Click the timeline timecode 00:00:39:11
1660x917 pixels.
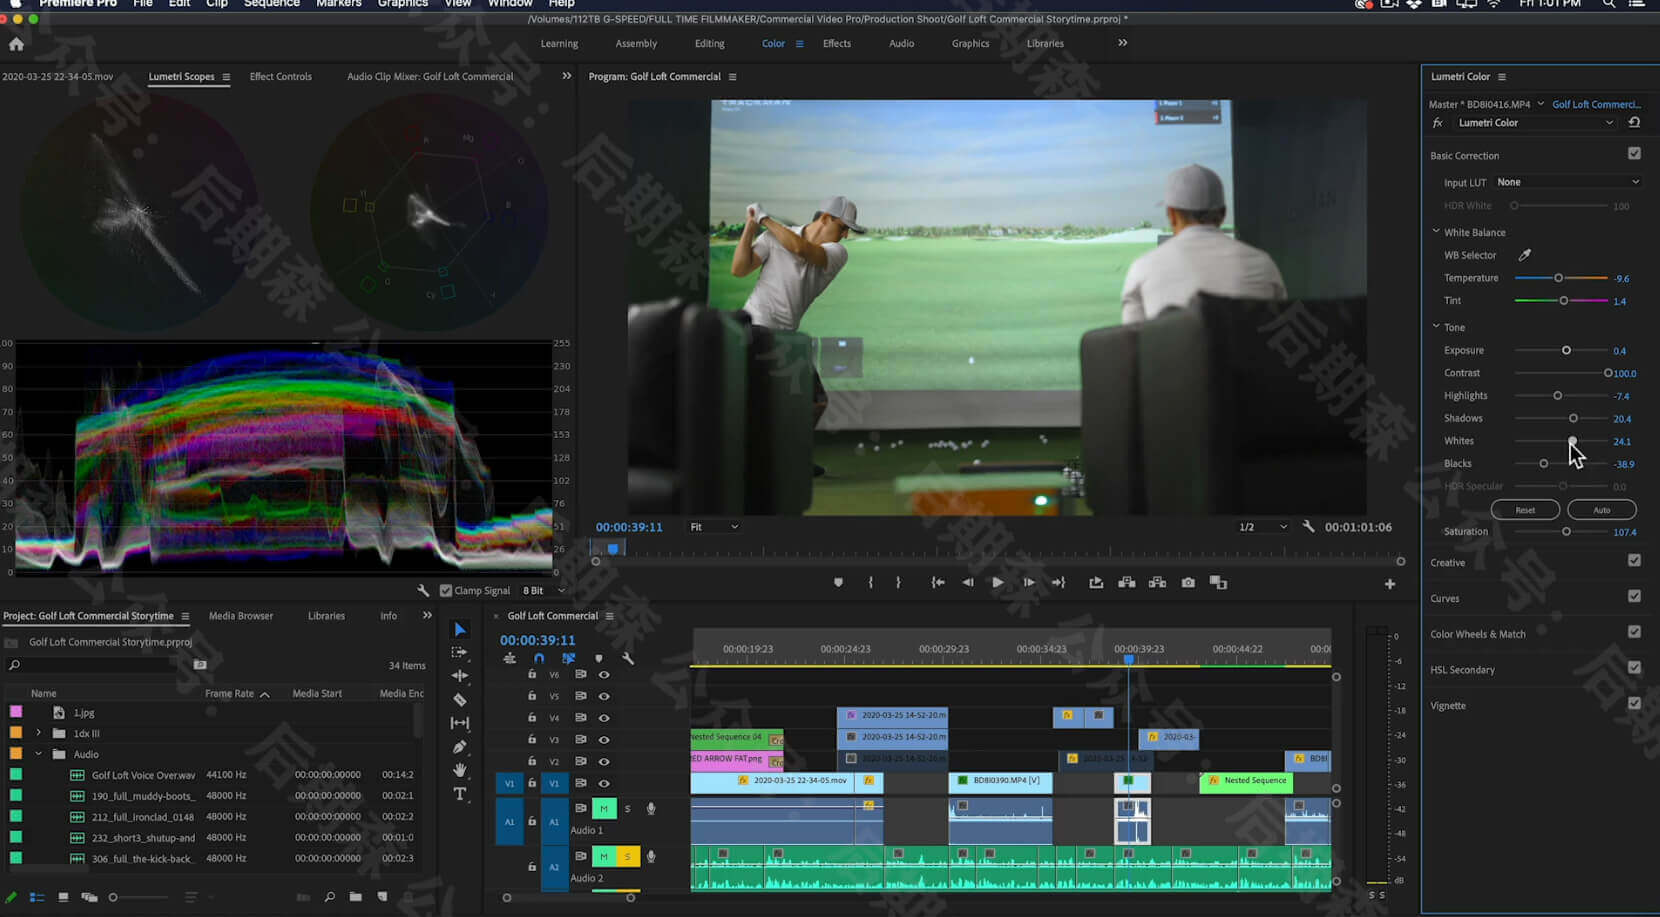[537, 640]
